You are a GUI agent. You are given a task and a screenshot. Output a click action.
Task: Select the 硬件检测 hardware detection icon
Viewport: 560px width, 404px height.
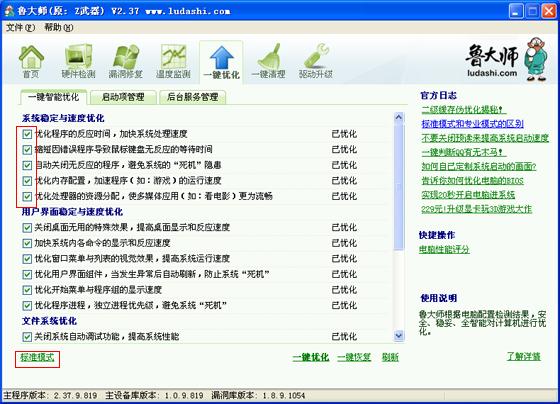click(78, 61)
